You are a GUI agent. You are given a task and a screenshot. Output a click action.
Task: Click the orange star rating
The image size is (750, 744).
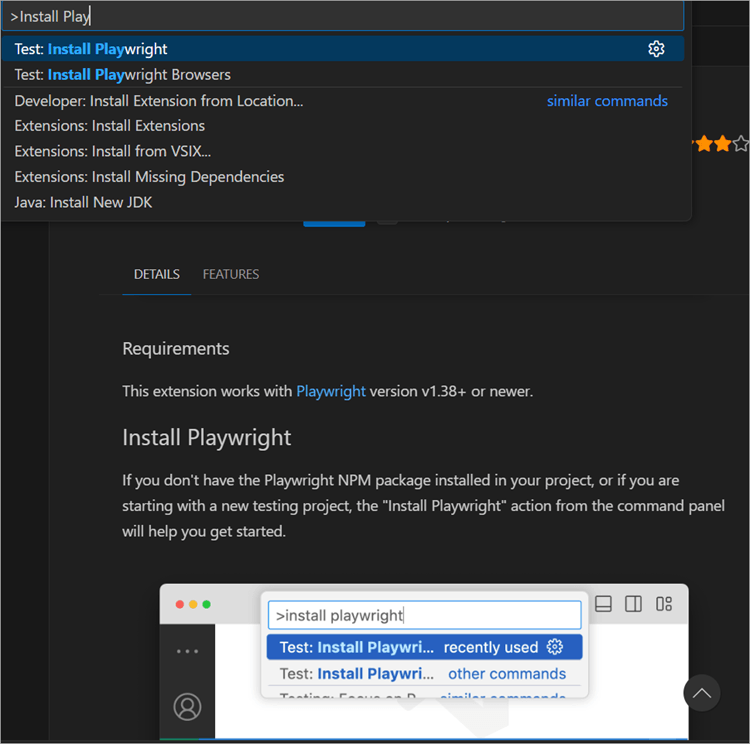click(x=720, y=144)
